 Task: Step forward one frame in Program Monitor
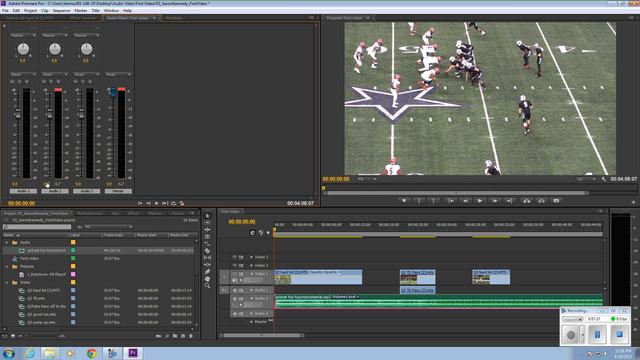[494, 200]
